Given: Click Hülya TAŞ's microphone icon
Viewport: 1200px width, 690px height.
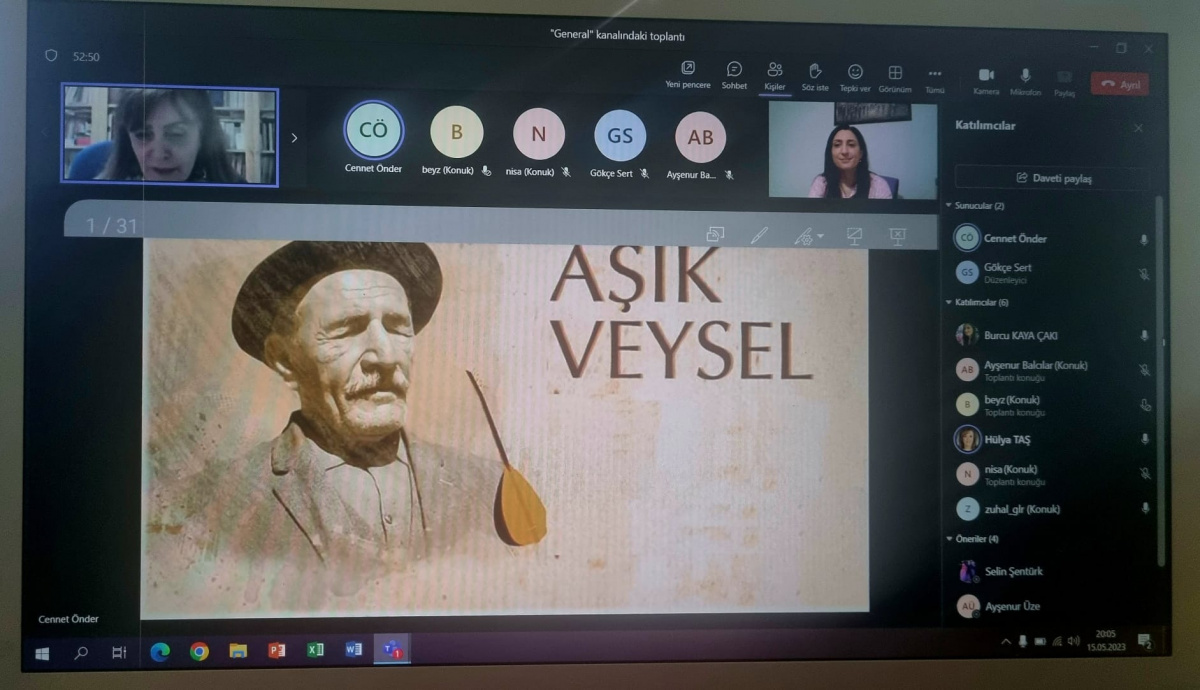Looking at the screenshot, I should coord(1144,439).
